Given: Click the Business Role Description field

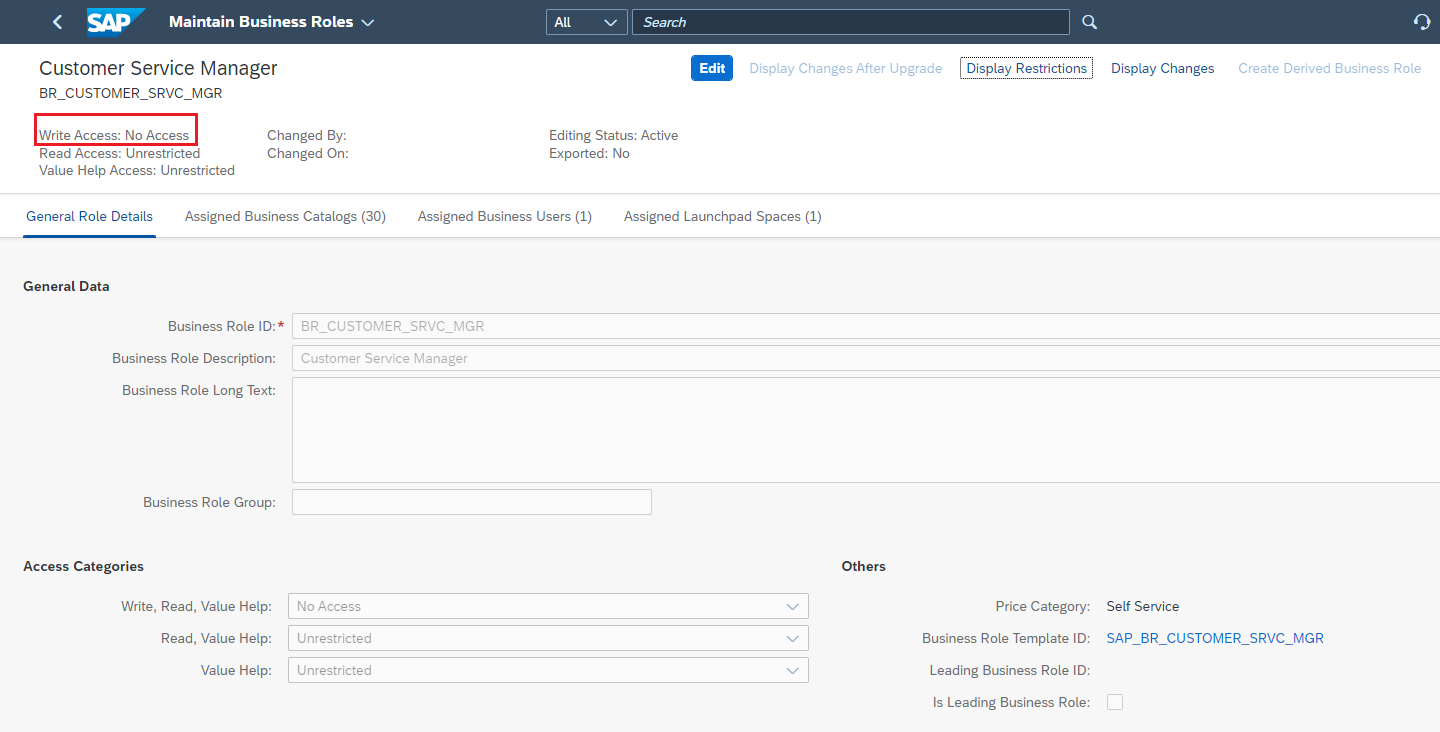Looking at the screenshot, I should (866, 358).
